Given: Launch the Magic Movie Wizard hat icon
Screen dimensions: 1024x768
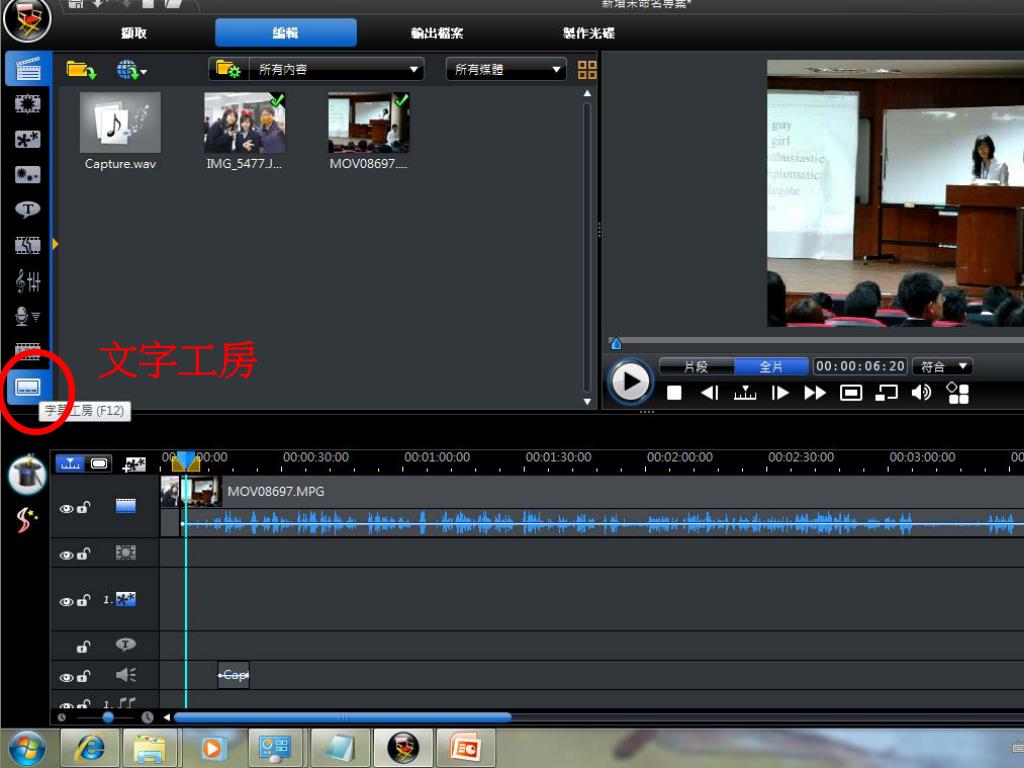Looking at the screenshot, I should tap(27, 474).
